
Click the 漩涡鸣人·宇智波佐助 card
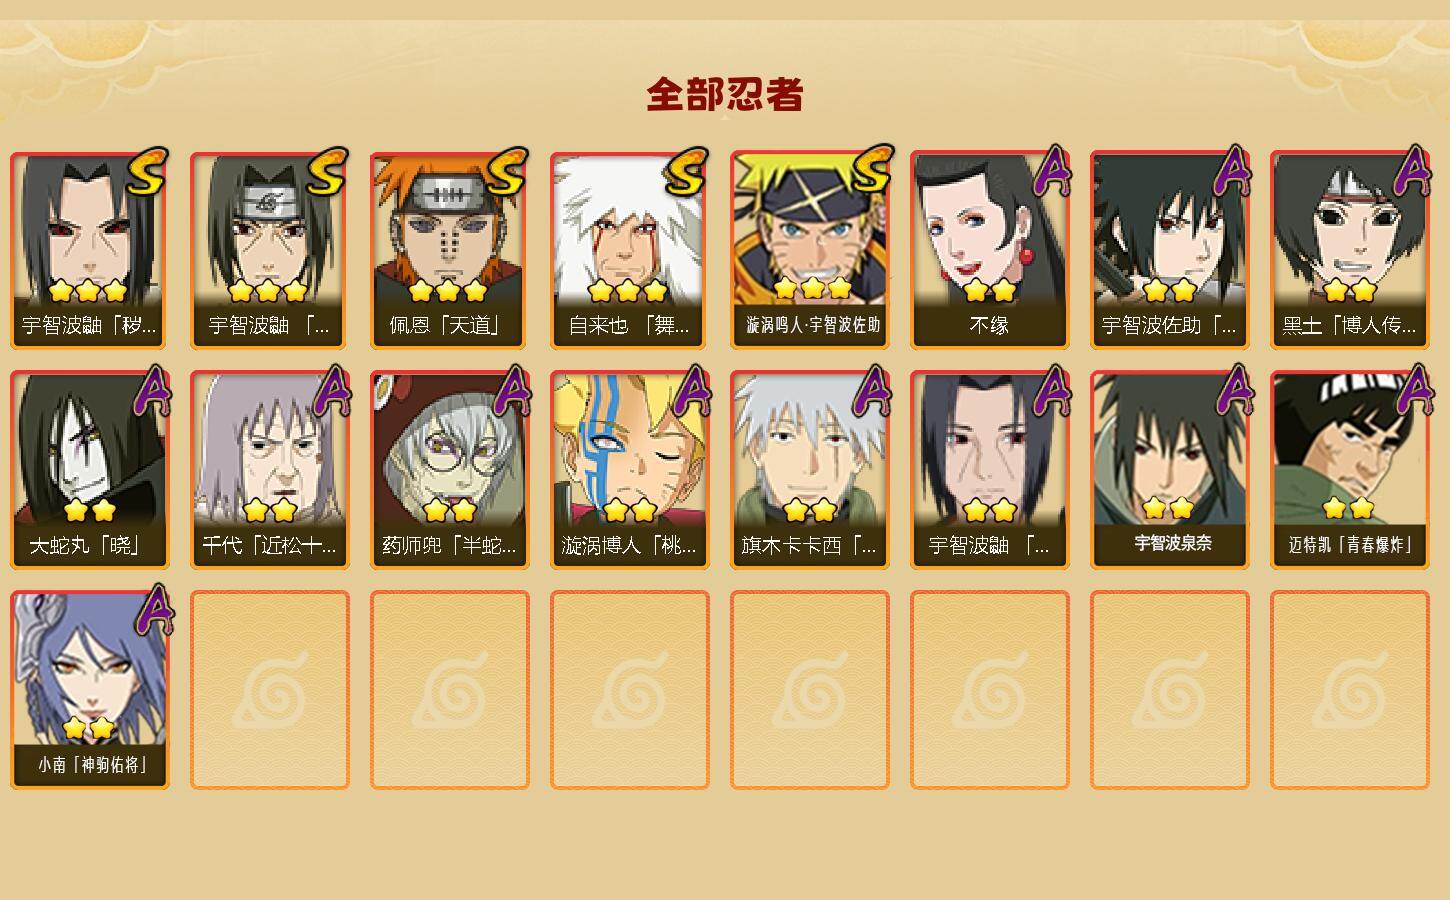(809, 250)
